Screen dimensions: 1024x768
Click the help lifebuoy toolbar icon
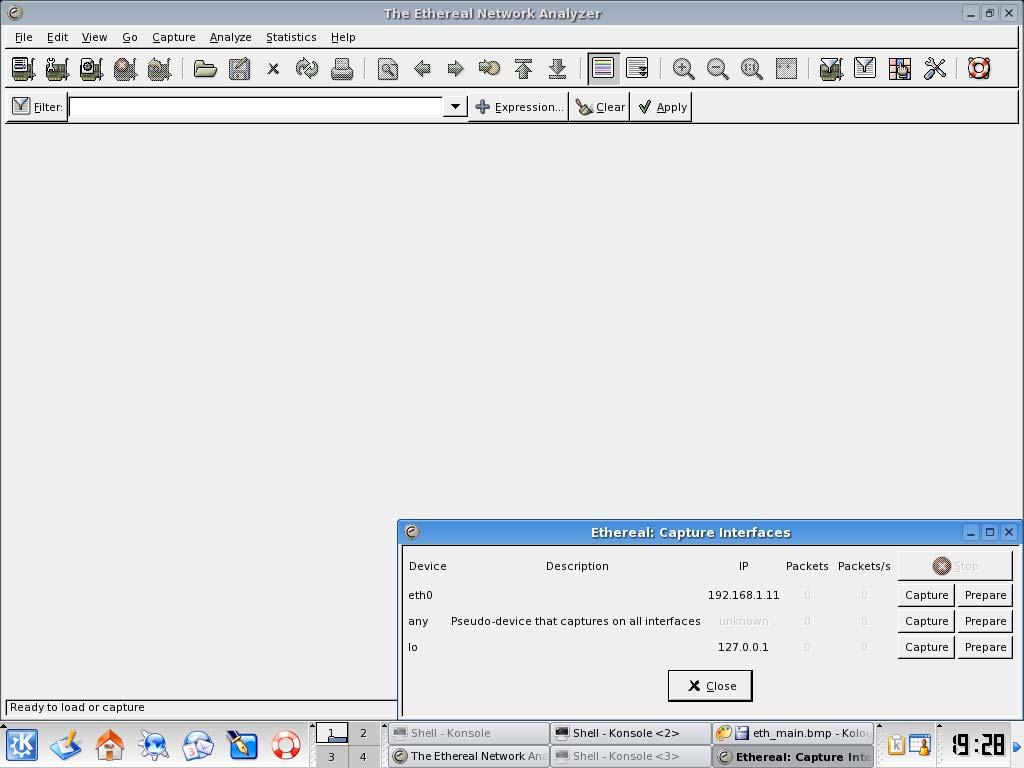(978, 69)
